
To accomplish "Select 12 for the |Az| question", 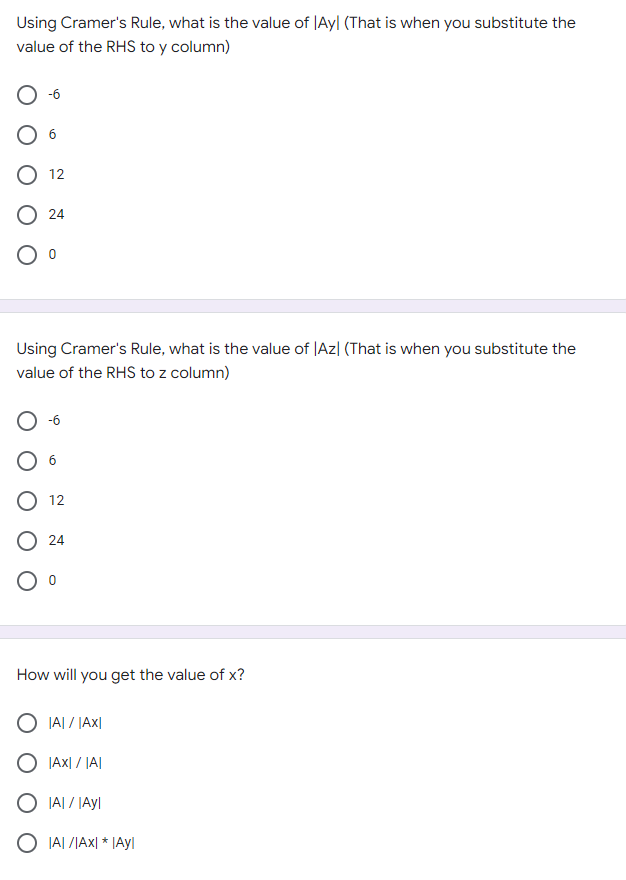I will pyautogui.click(x=27, y=500).
